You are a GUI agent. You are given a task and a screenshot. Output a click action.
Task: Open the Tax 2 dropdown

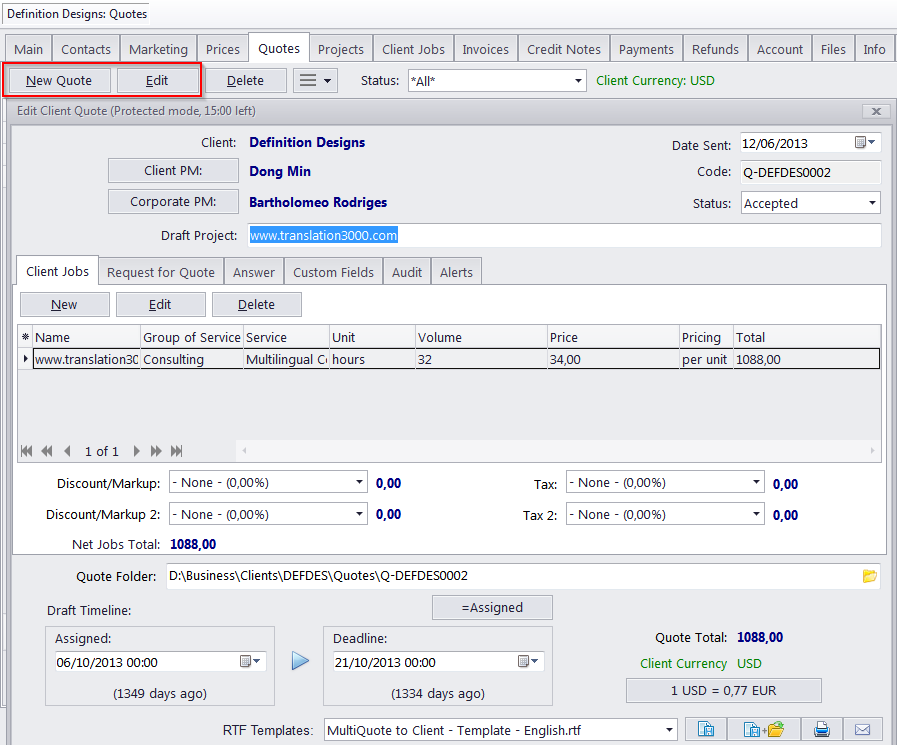(756, 514)
